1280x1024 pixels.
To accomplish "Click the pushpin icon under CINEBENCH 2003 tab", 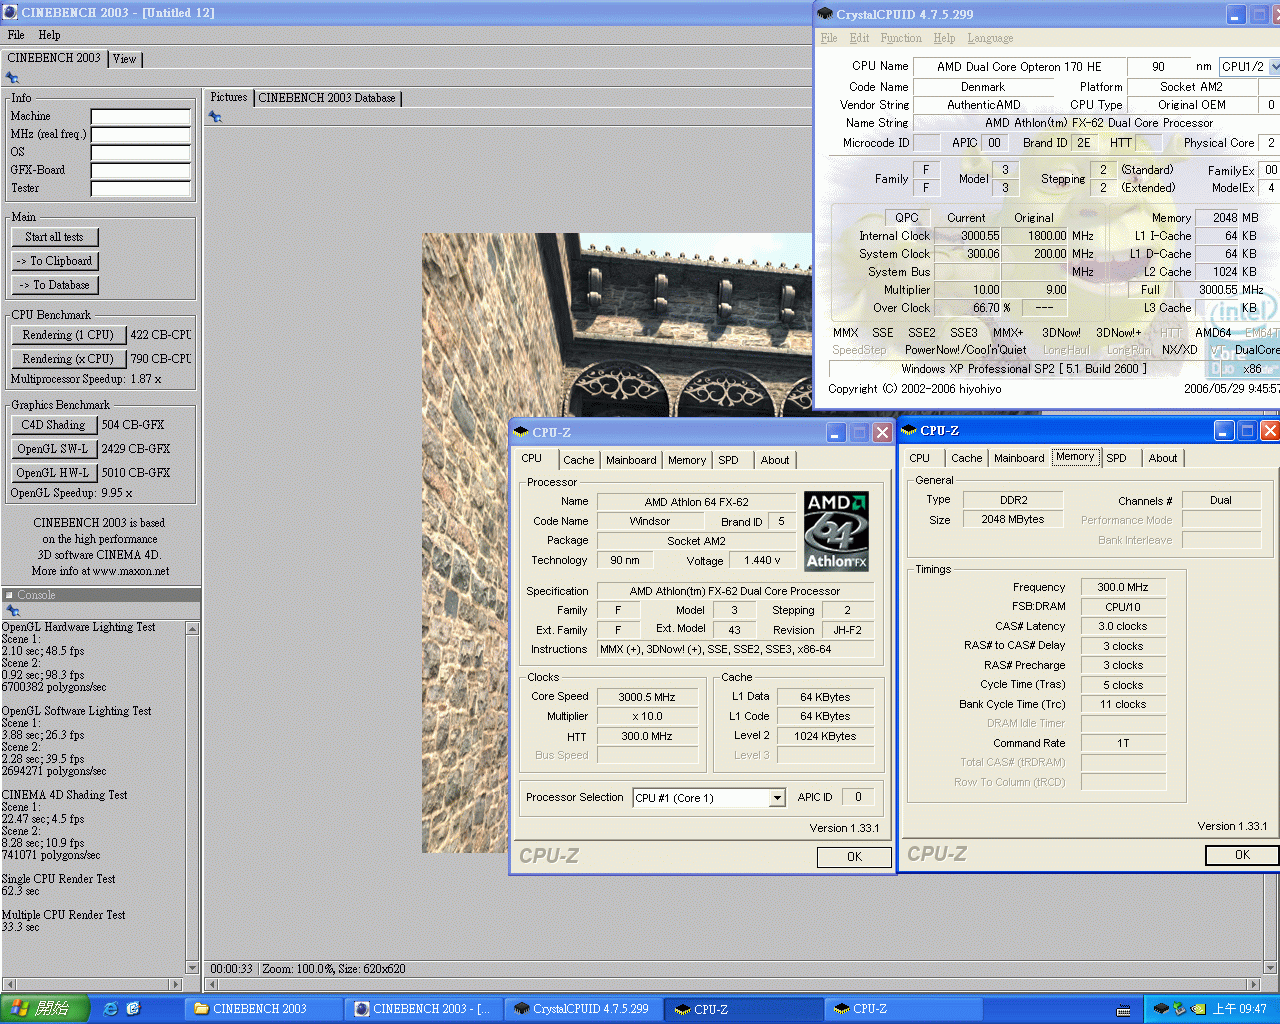I will (x=12, y=77).
